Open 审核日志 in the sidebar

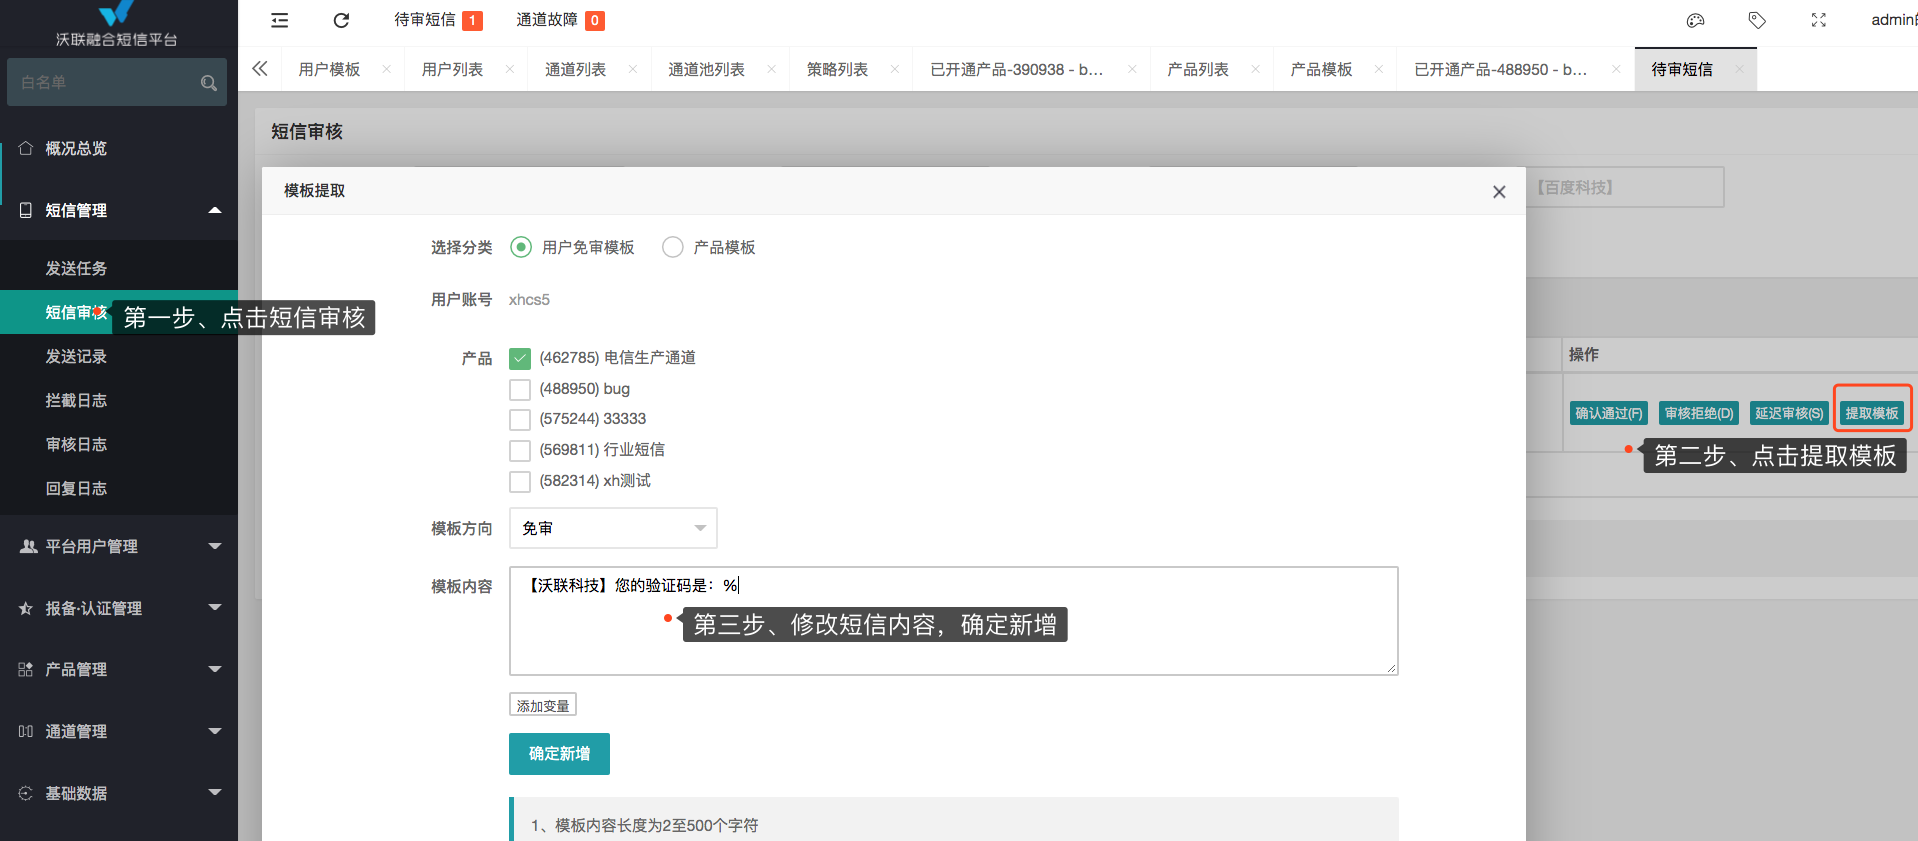[x=119, y=444]
